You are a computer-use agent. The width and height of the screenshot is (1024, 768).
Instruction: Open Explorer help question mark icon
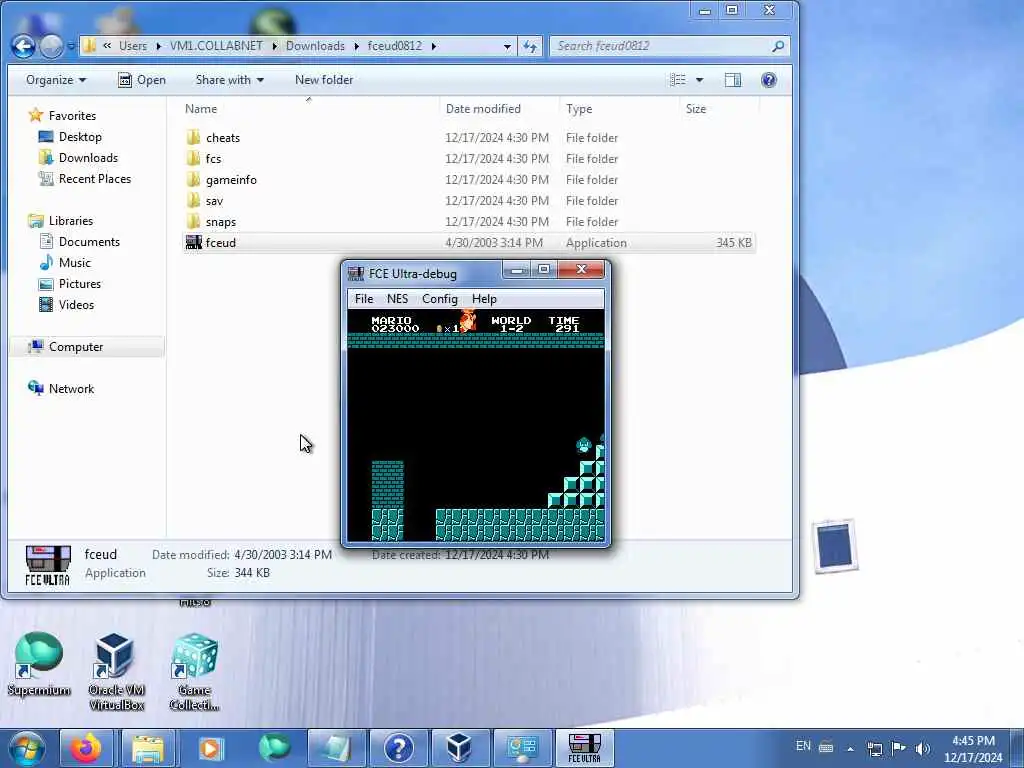pos(769,80)
